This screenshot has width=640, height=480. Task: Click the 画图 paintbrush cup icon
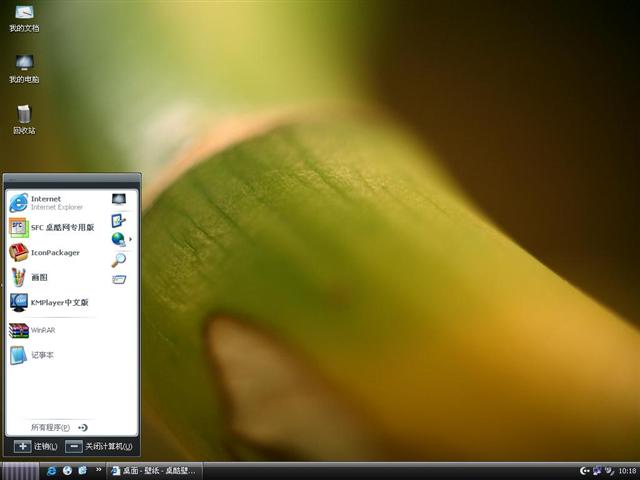coord(18,277)
